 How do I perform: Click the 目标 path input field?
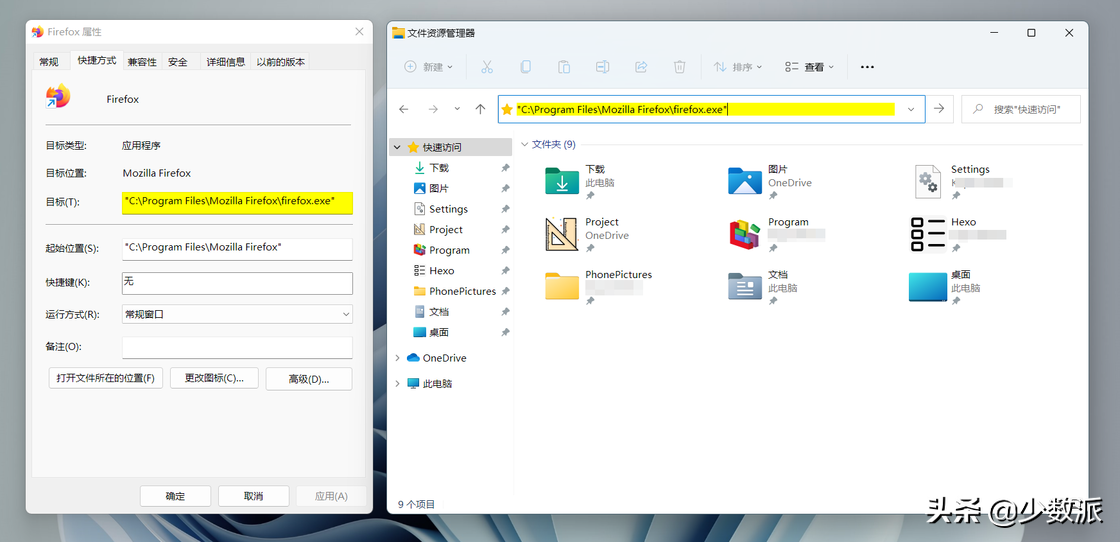[237, 202]
